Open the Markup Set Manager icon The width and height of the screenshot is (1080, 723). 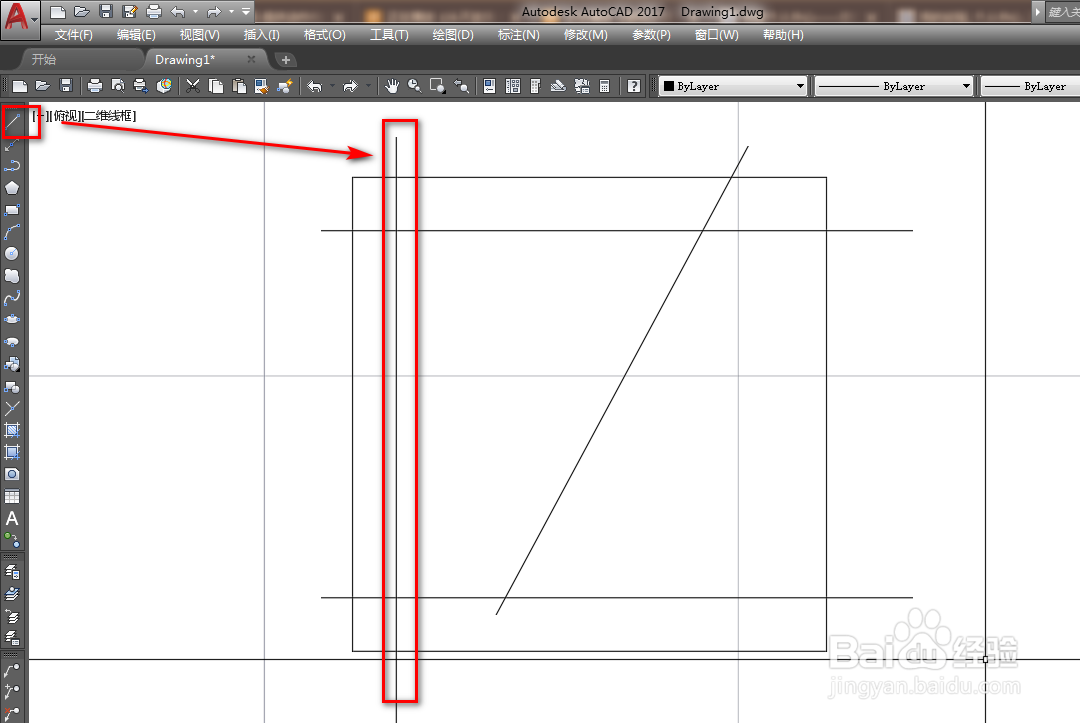pos(581,86)
